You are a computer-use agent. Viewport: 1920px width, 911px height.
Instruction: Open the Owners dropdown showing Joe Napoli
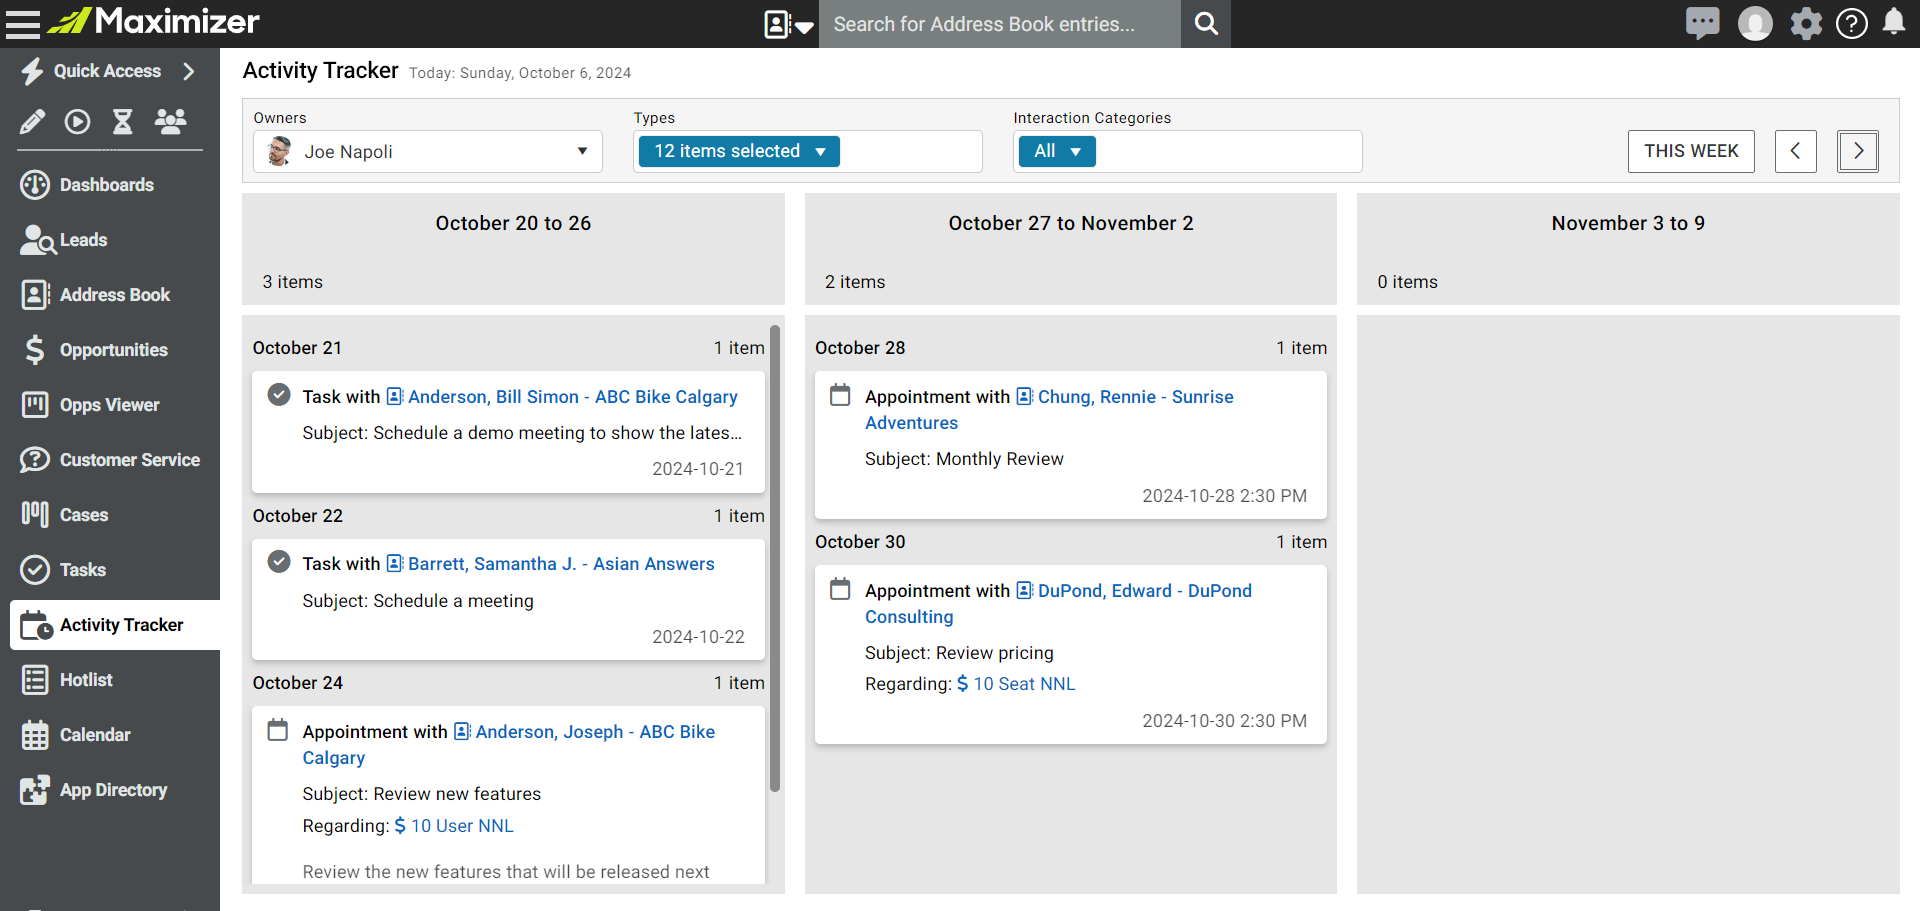[428, 152]
